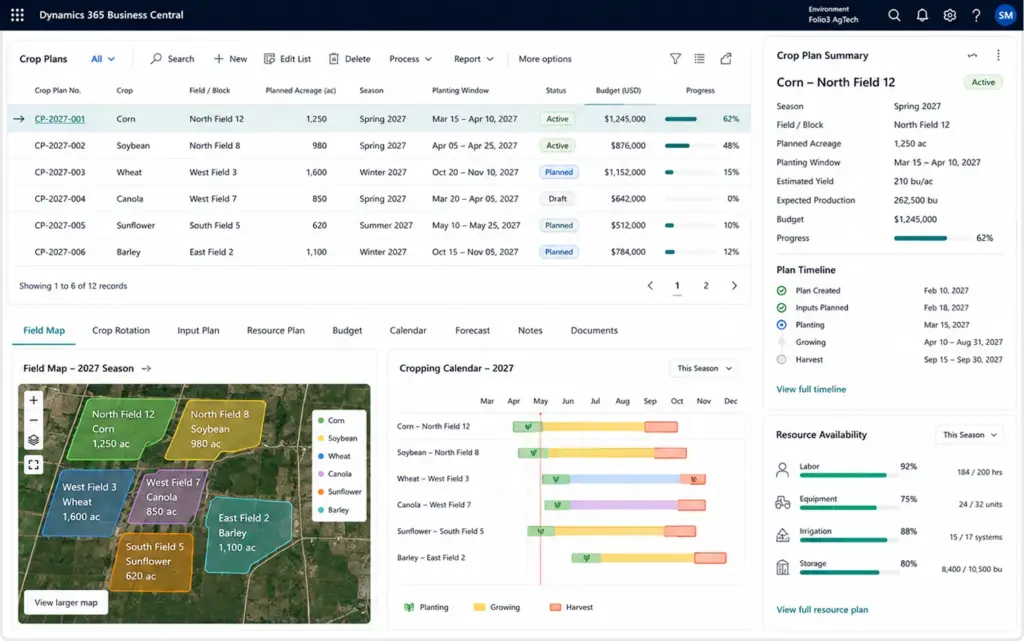Go to page 2 of records
This screenshot has height=641, width=1024.
(x=705, y=285)
